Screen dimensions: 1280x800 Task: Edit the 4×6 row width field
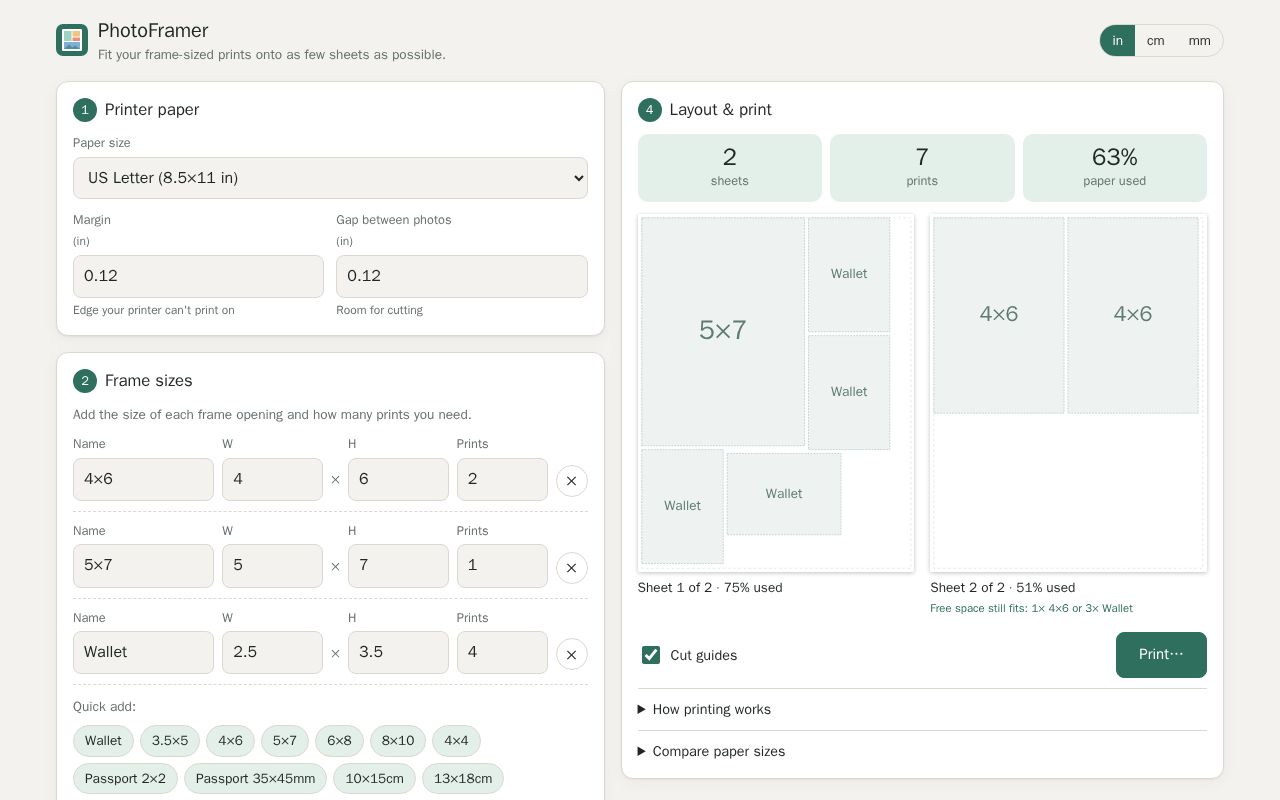272,479
